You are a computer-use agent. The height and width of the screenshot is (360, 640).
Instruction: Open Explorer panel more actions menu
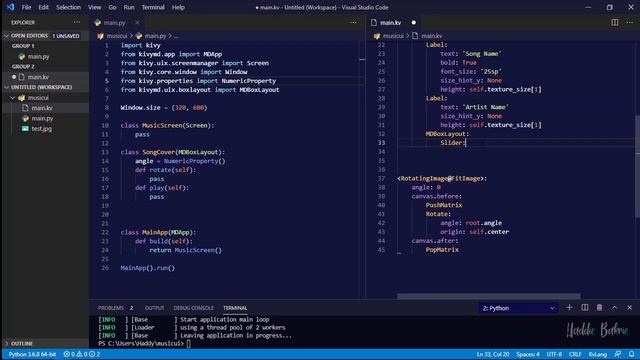click(x=77, y=22)
